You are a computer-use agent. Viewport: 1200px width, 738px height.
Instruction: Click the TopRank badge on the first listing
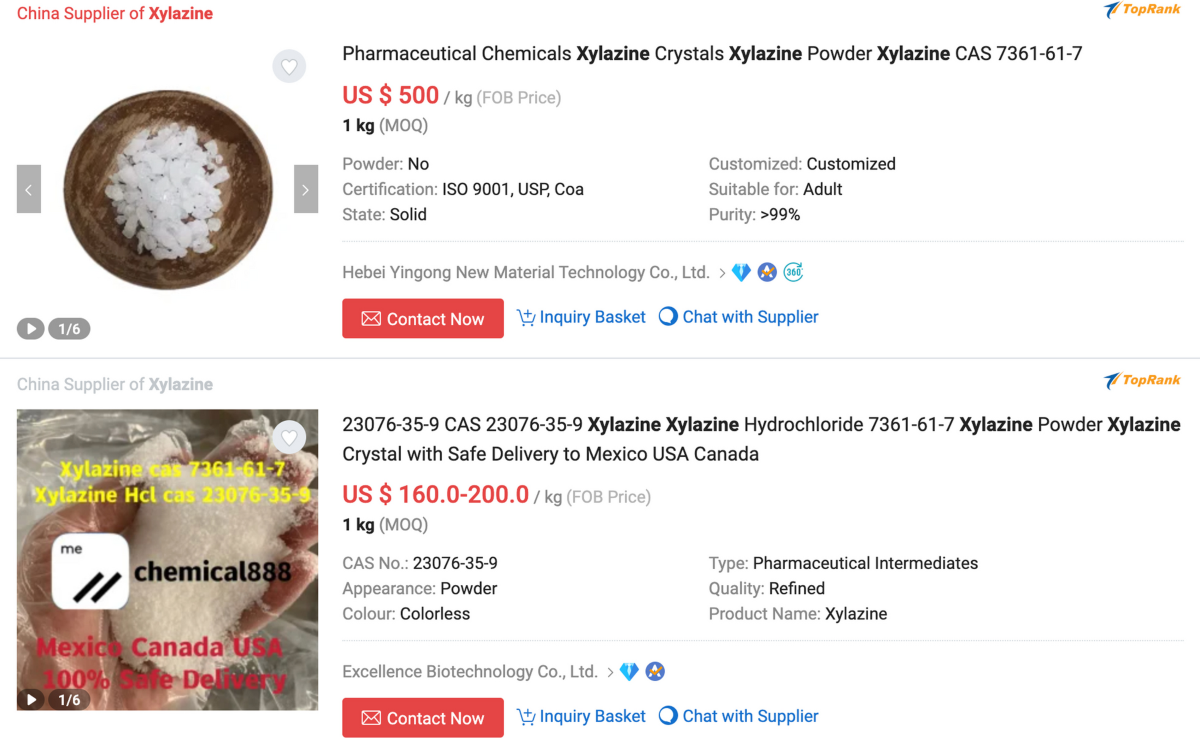(1142, 10)
